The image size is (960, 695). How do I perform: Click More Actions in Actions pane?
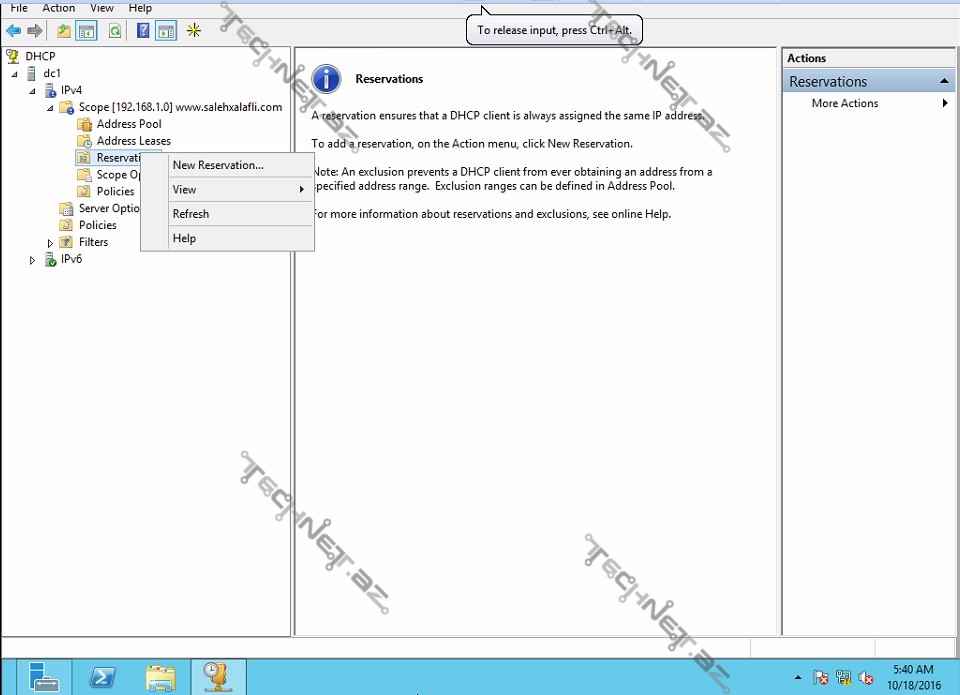click(x=845, y=103)
